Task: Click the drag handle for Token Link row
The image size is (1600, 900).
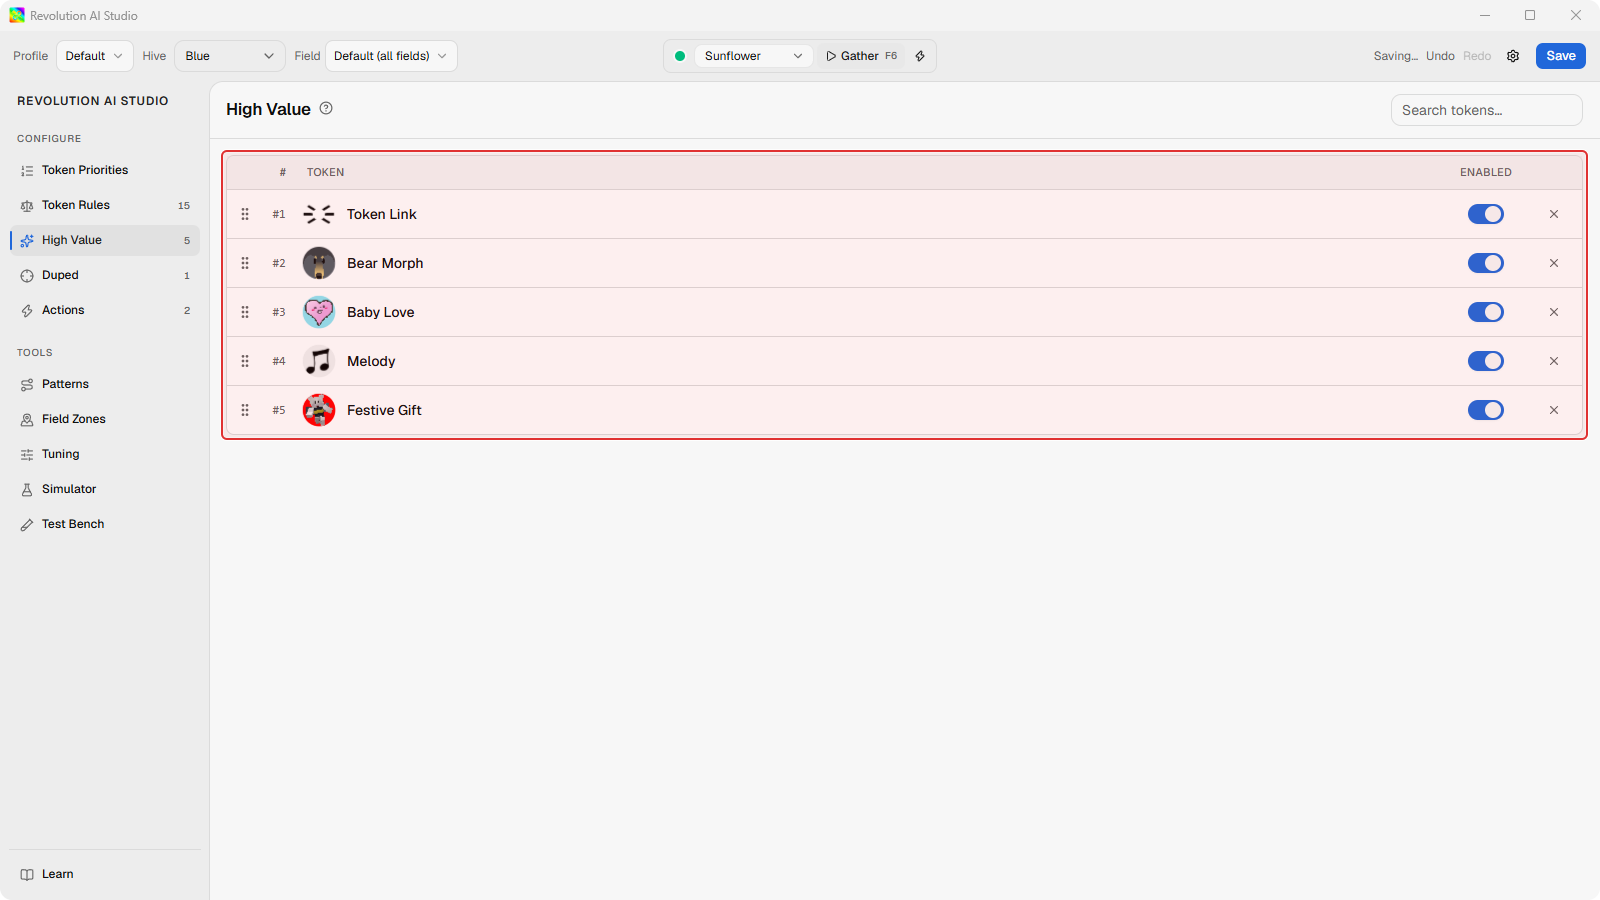Action: (245, 214)
